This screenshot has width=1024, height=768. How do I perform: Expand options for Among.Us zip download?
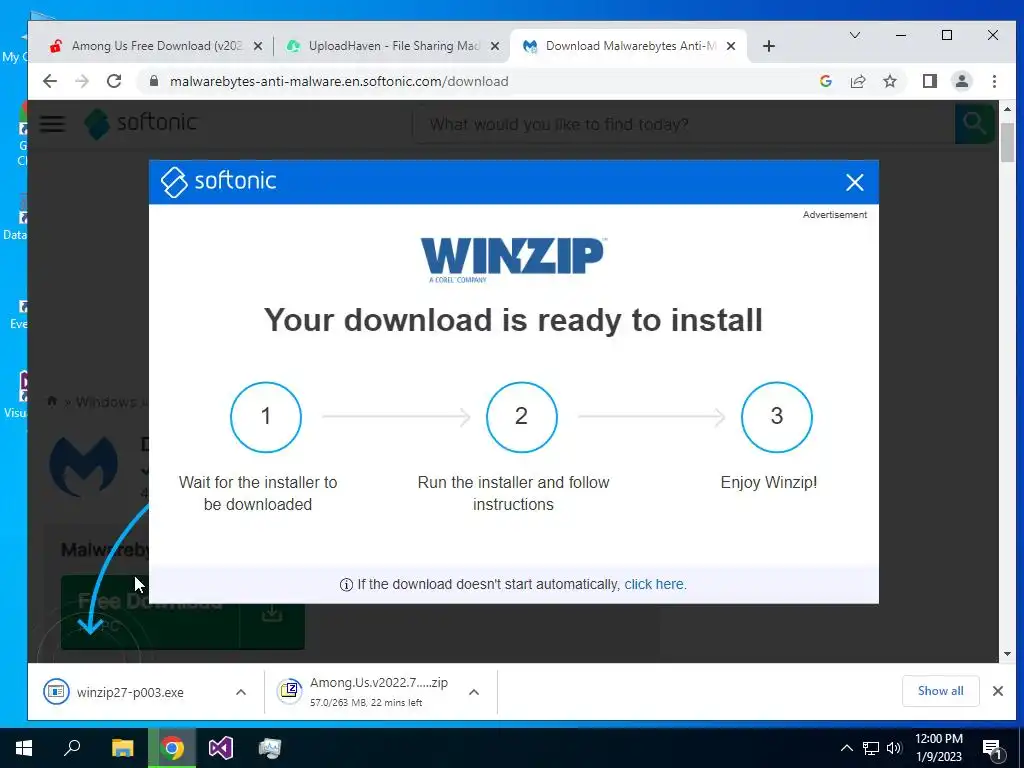click(474, 692)
